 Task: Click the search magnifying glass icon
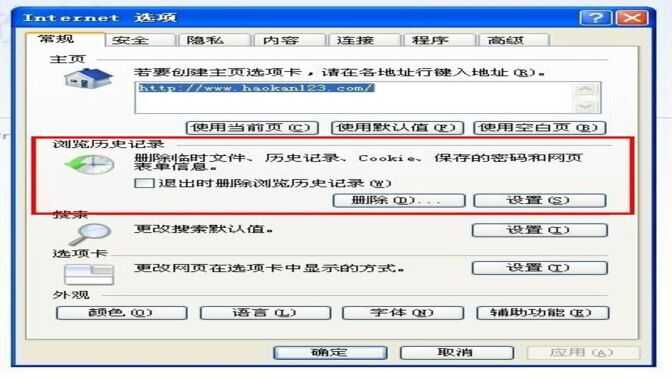click(91, 234)
